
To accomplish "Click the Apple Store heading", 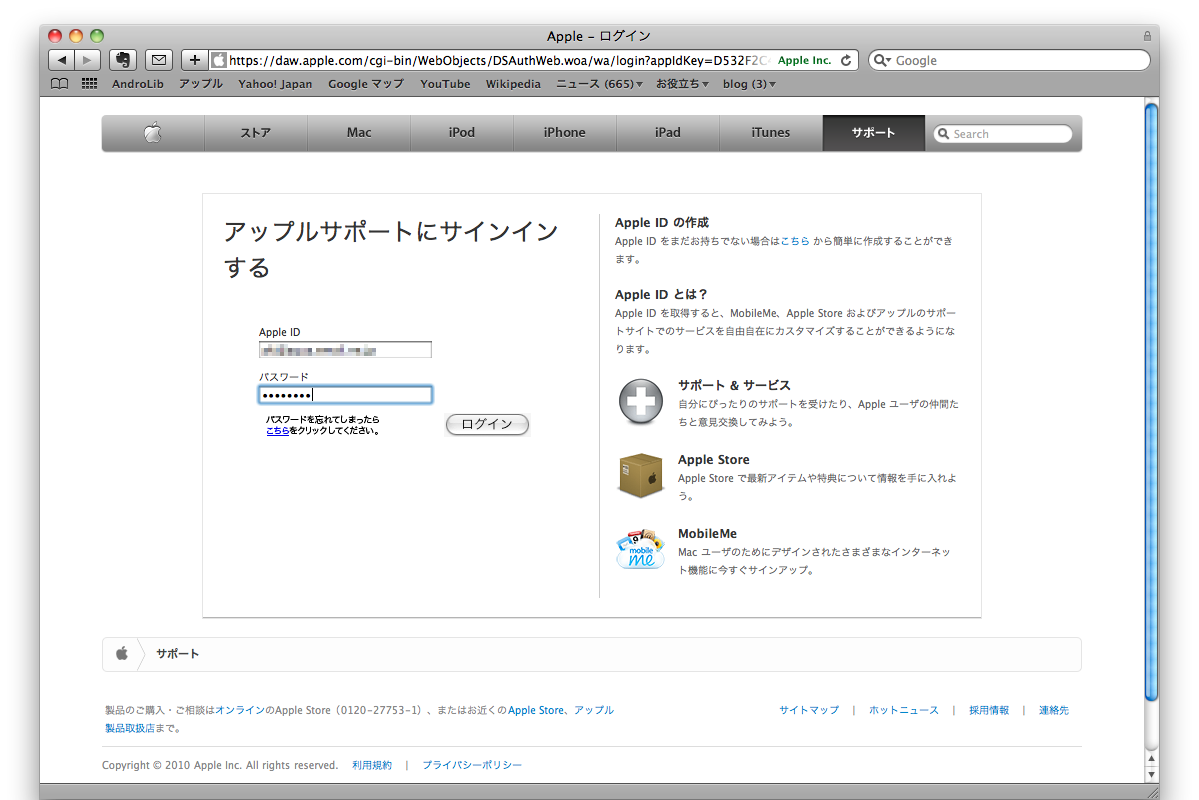I will [x=713, y=460].
